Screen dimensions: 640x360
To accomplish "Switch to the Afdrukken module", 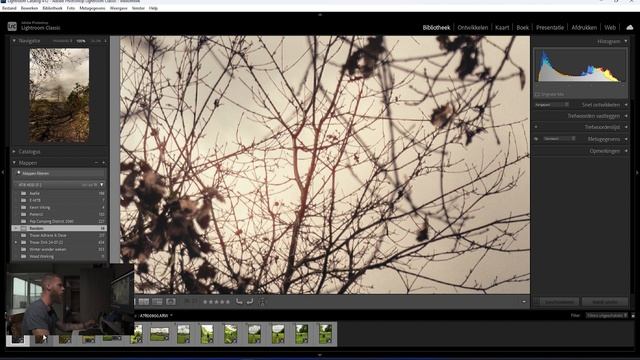I will coord(584,28).
